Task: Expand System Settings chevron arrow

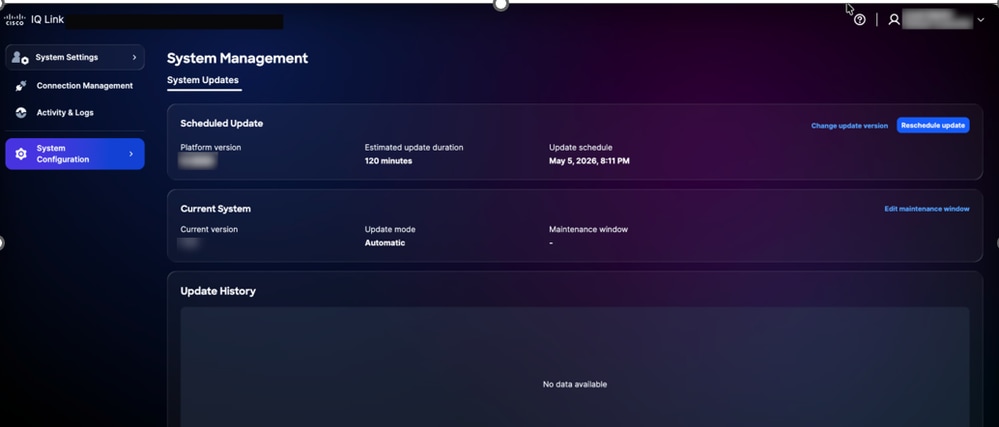Action: tap(134, 57)
